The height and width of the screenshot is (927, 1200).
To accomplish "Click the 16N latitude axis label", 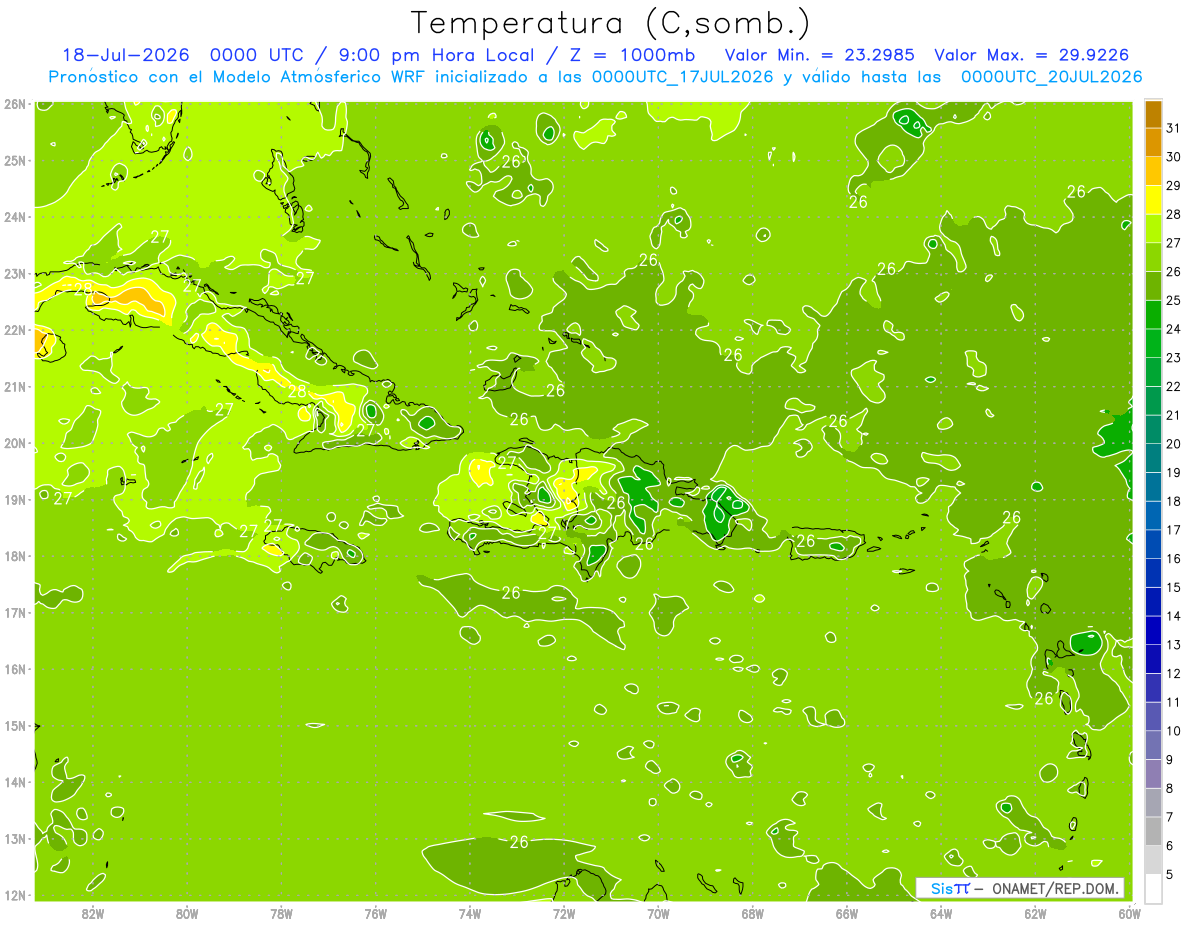I will click(x=14, y=669).
